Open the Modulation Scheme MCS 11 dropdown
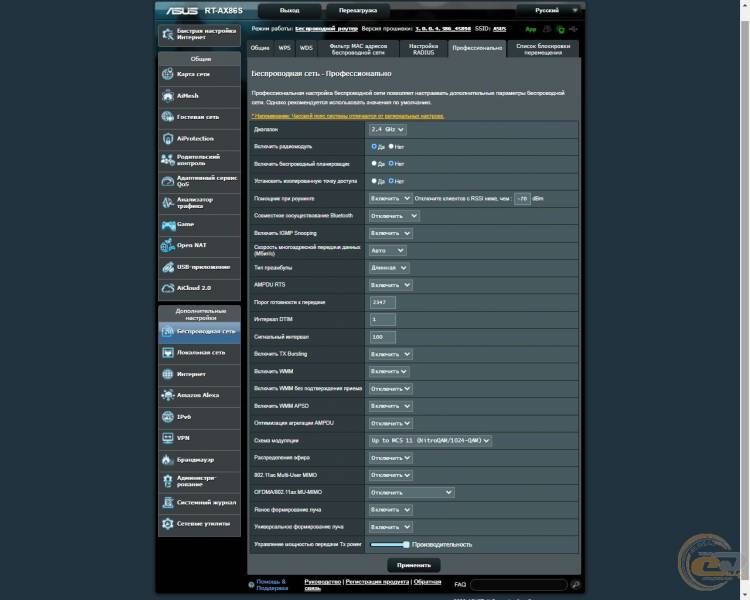Image resolution: width=750 pixels, height=600 pixels. pyautogui.click(x=430, y=440)
